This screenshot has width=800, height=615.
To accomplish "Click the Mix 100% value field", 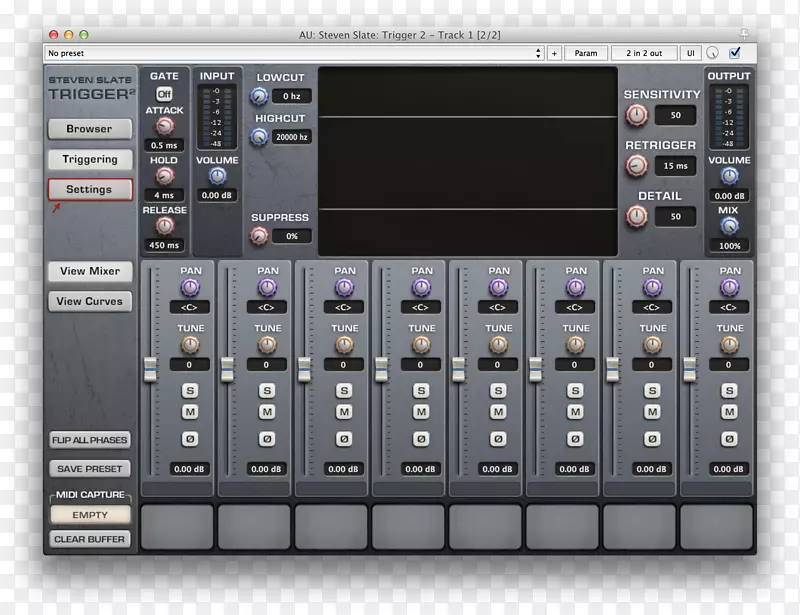I will click(730, 245).
